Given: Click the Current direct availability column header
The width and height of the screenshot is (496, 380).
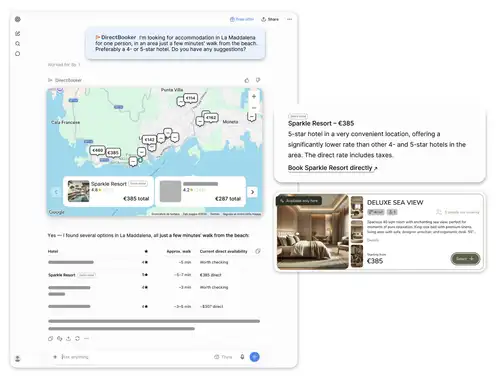Looking at the screenshot, I should [x=223, y=251].
